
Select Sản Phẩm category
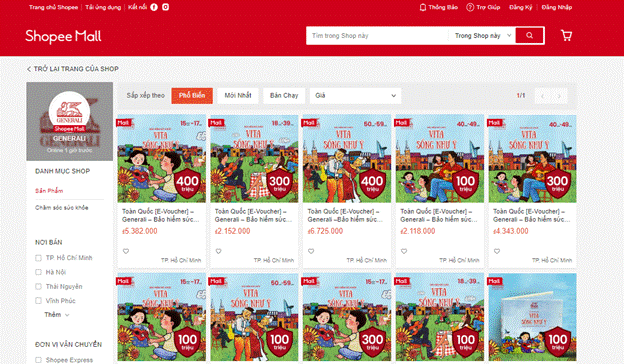[x=49, y=191]
